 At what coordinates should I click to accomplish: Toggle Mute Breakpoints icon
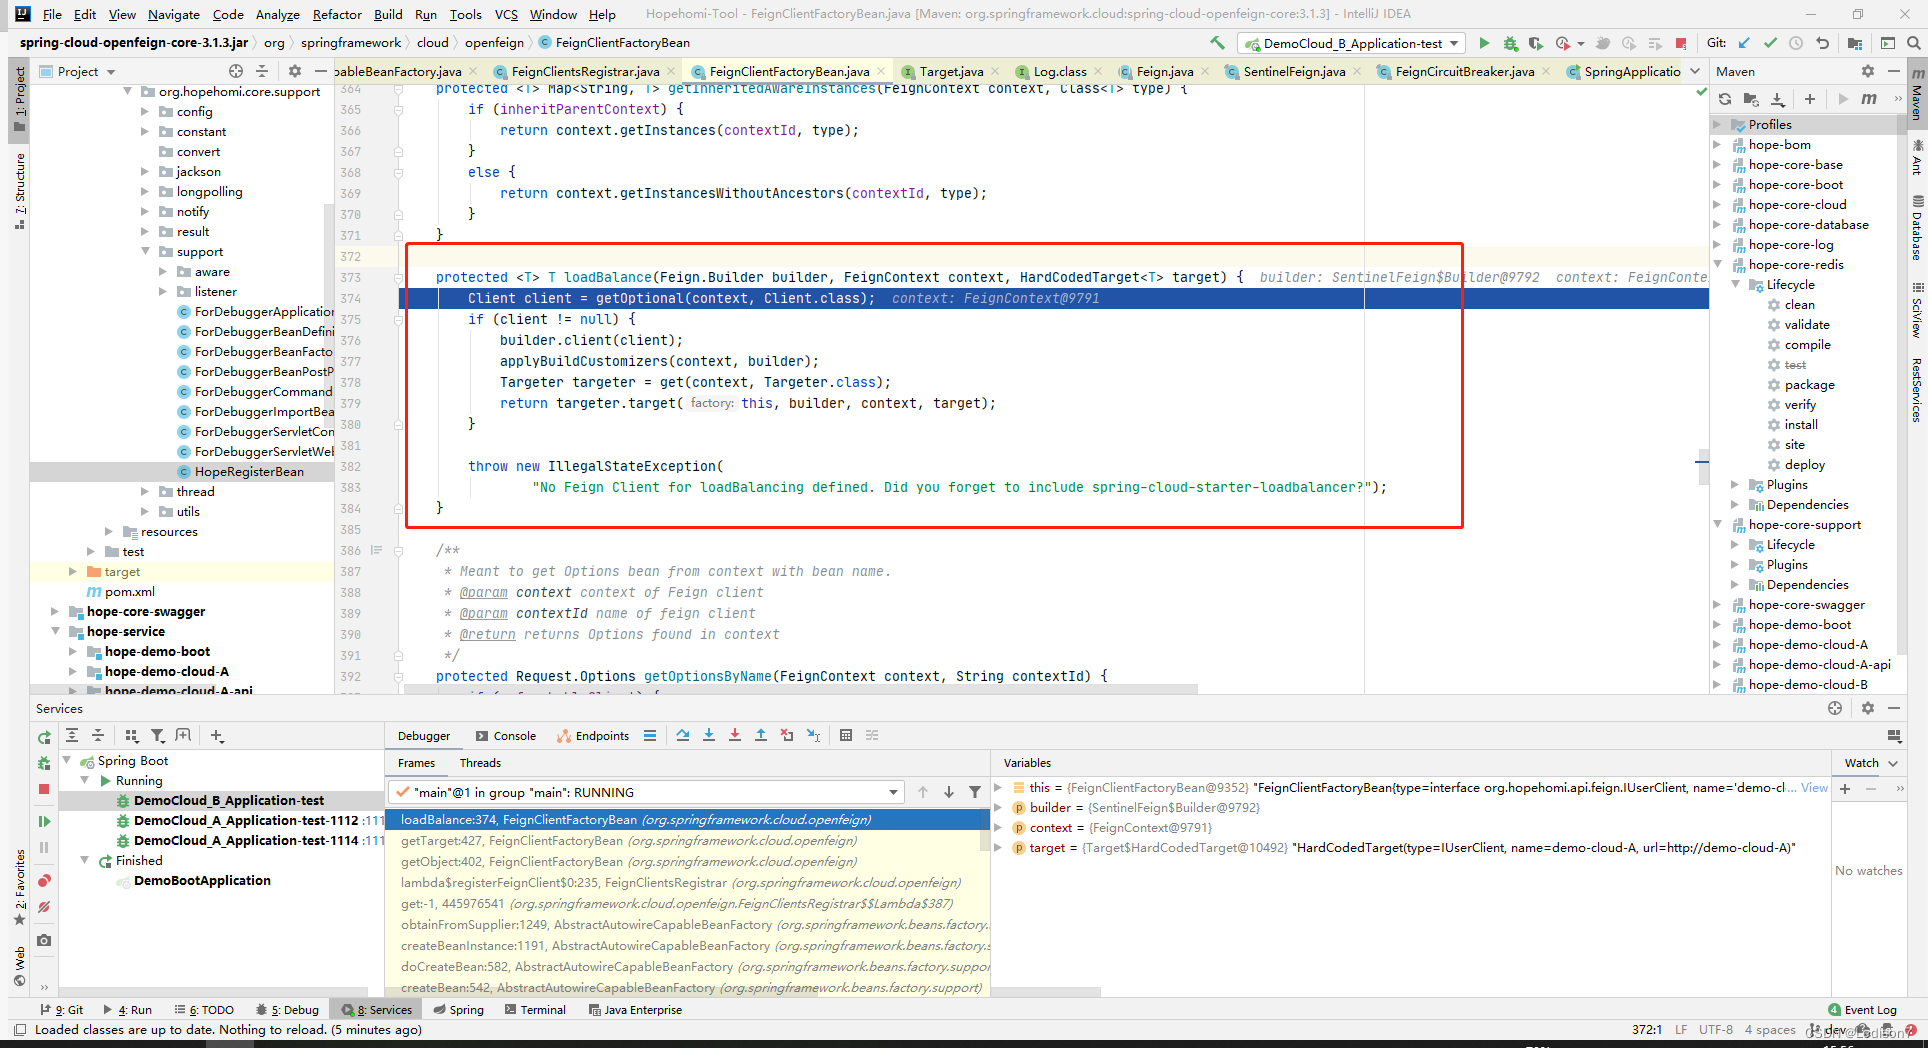pos(44,907)
